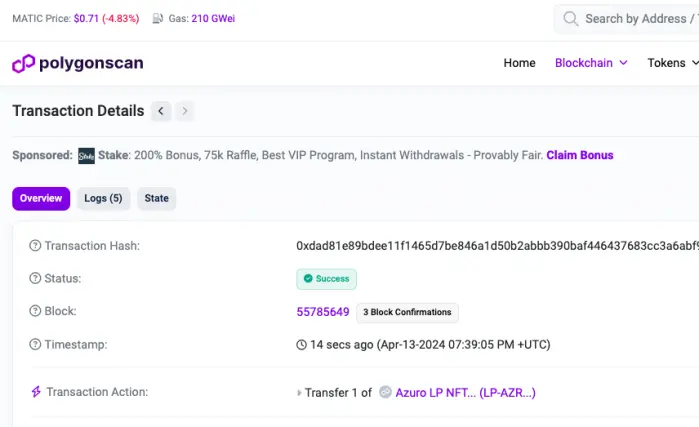Click the Azuro LP NFT token icon
Image resolution: width=699 pixels, height=427 pixels.
(x=385, y=392)
